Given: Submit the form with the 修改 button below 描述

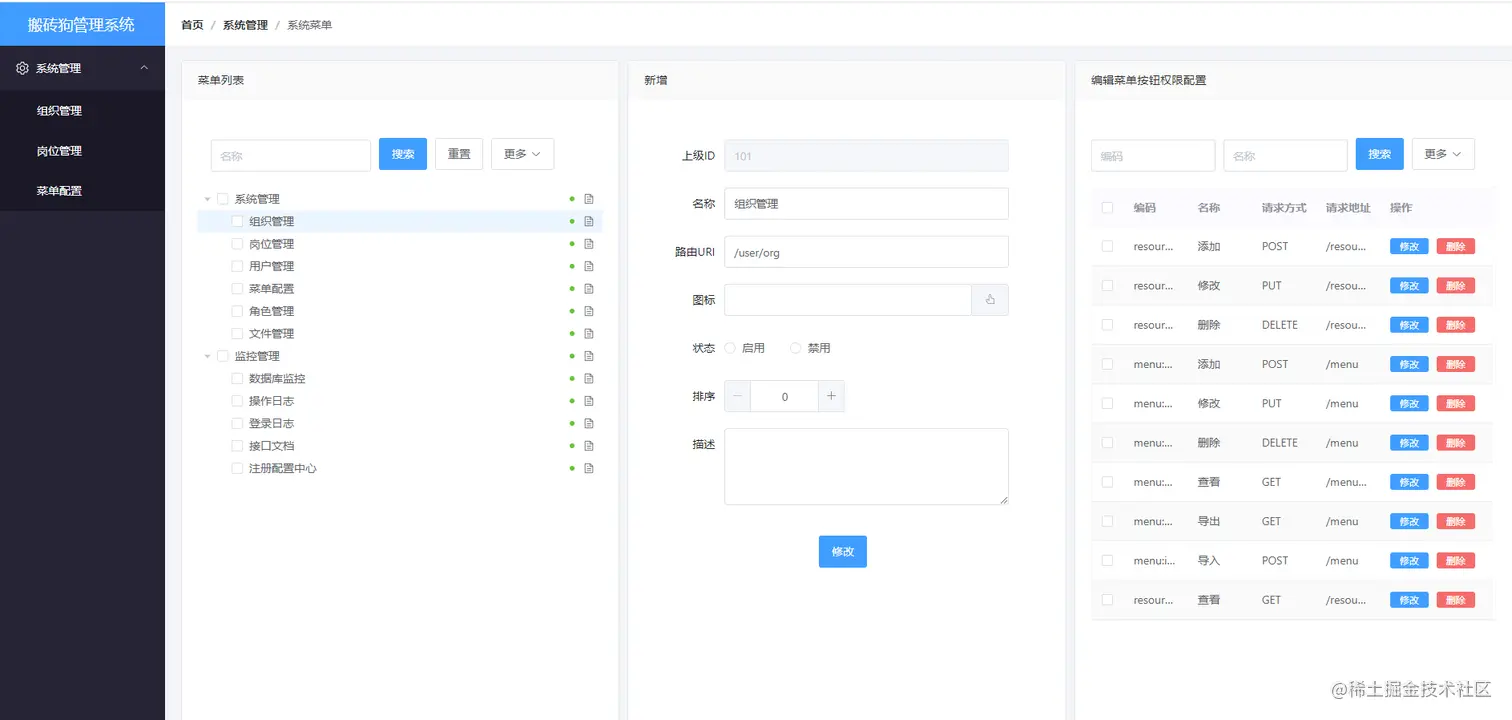Looking at the screenshot, I should [843, 552].
